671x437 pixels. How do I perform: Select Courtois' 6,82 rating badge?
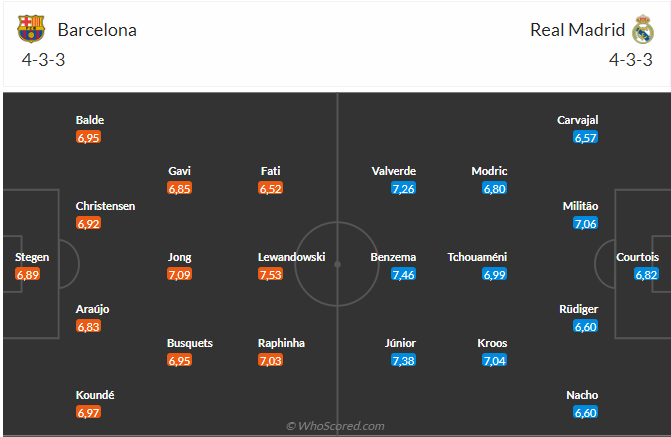(646, 274)
